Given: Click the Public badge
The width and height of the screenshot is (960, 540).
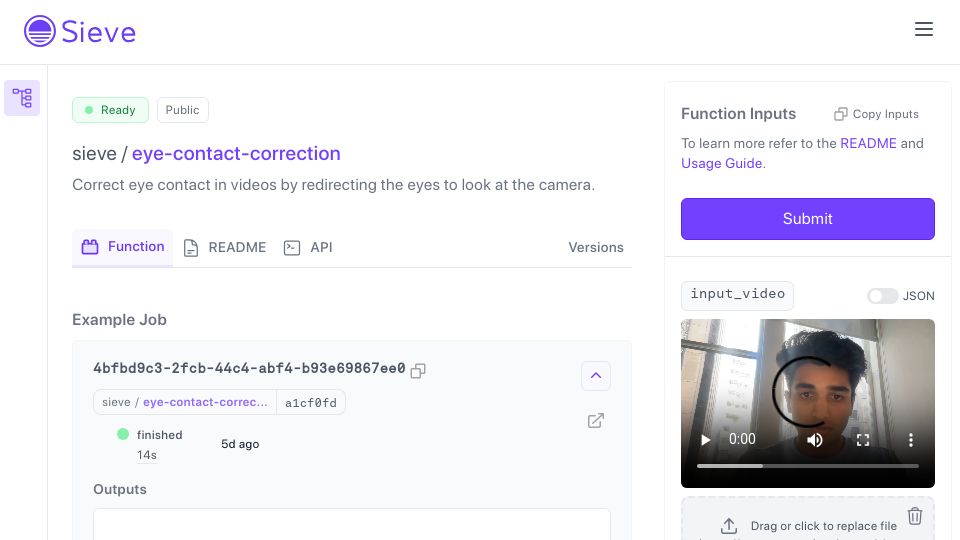Looking at the screenshot, I should pos(182,110).
